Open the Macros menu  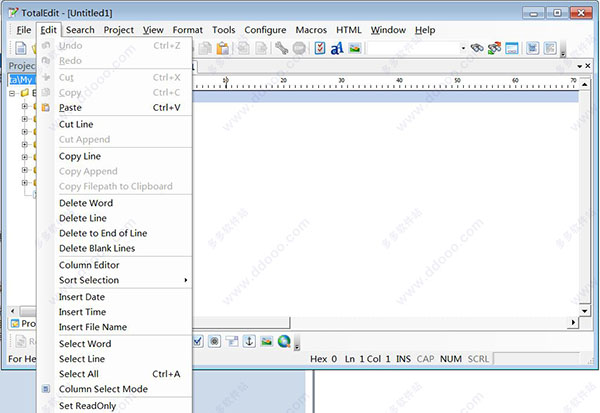311,30
